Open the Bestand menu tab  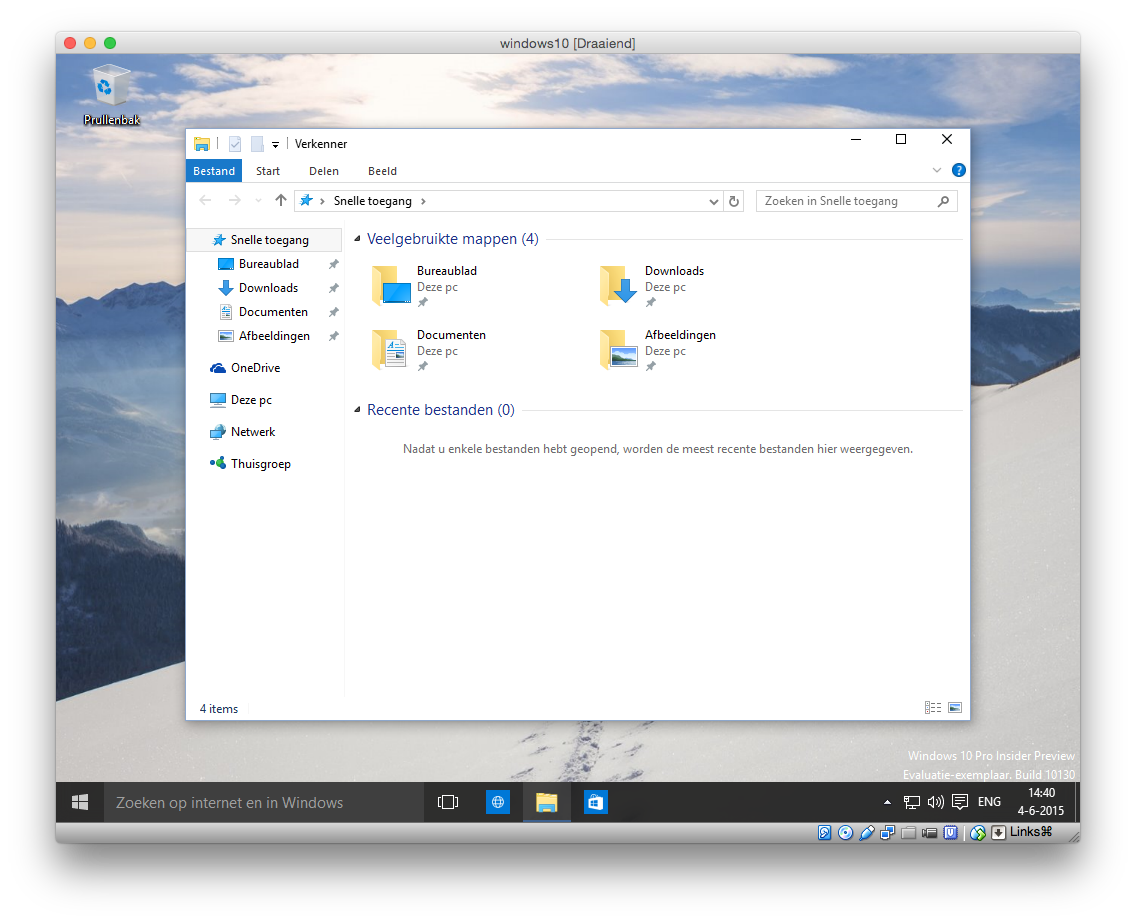click(x=214, y=171)
